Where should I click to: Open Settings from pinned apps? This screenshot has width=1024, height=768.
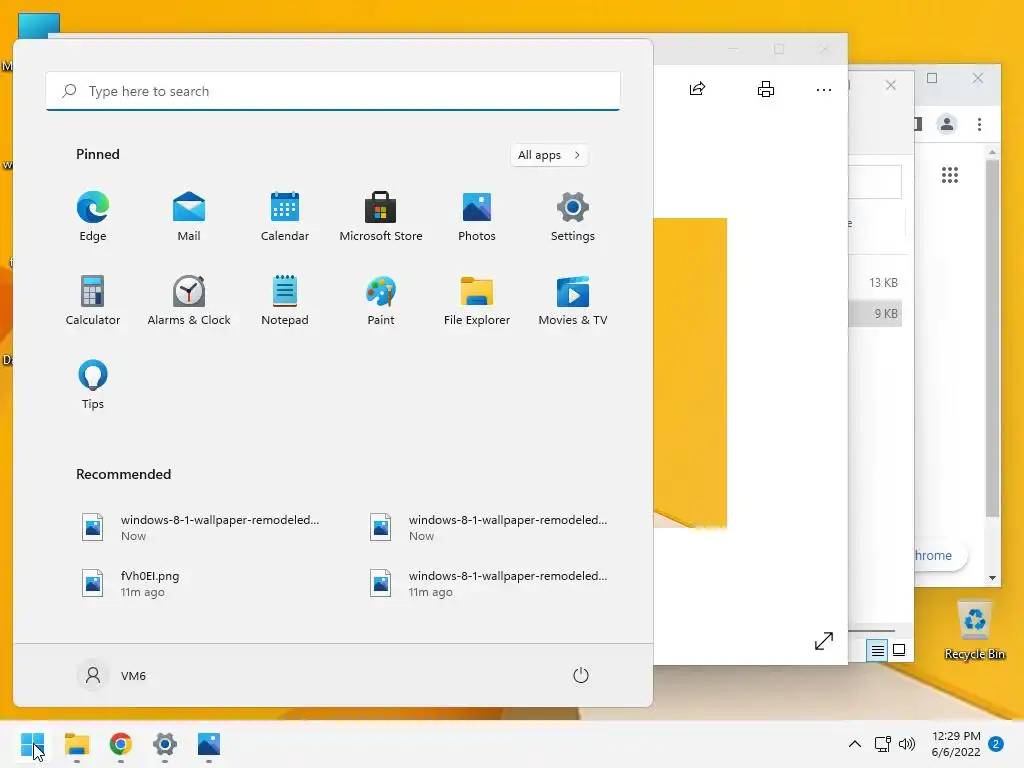[573, 217]
